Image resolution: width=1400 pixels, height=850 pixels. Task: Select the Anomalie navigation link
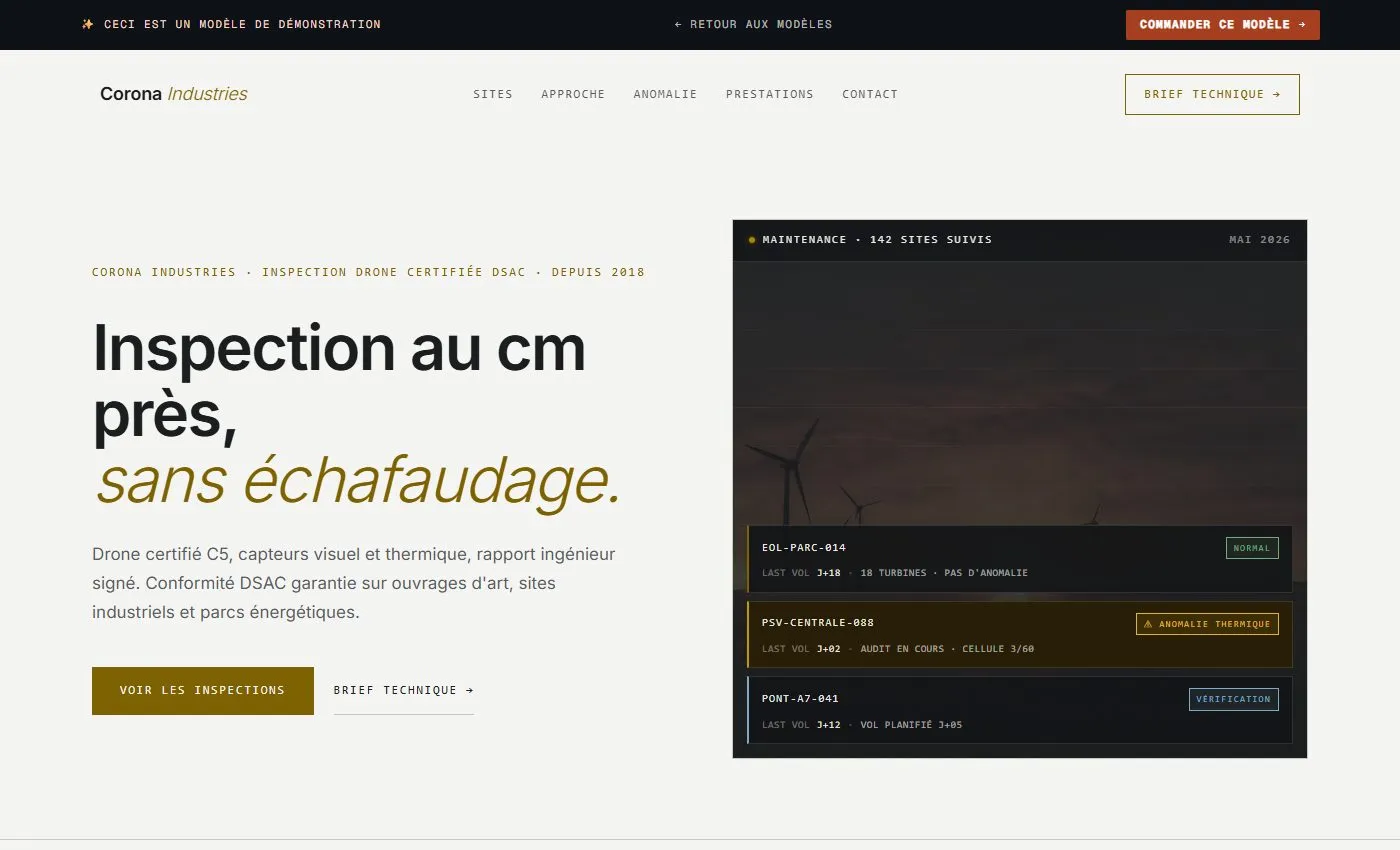point(665,94)
